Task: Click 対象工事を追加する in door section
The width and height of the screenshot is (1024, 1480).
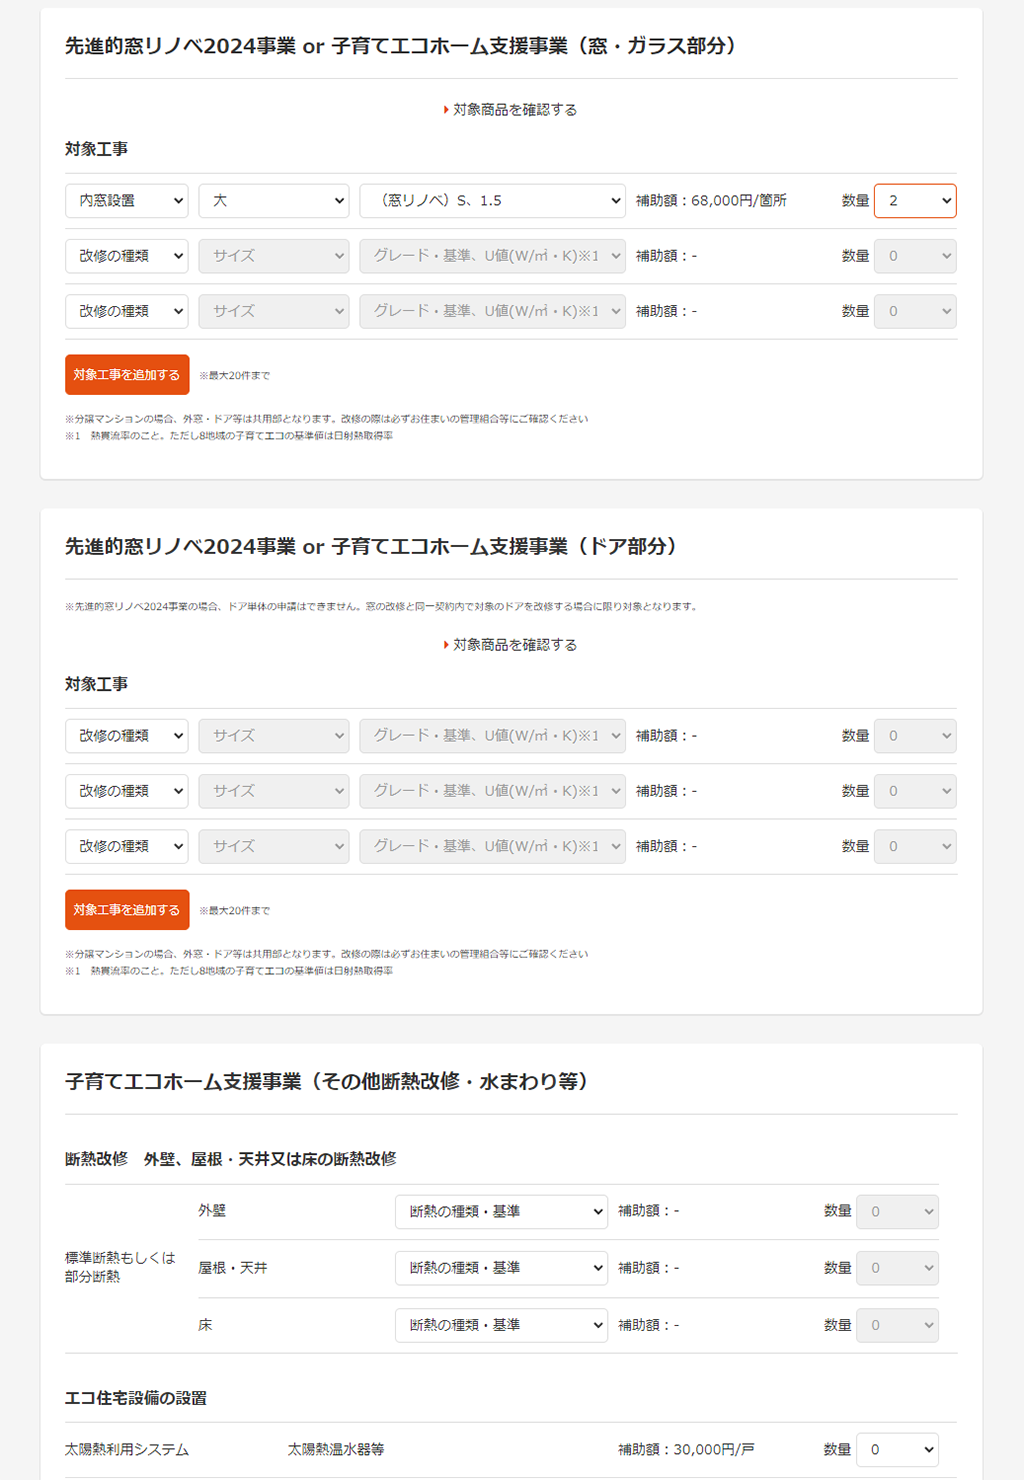Action: pos(127,909)
